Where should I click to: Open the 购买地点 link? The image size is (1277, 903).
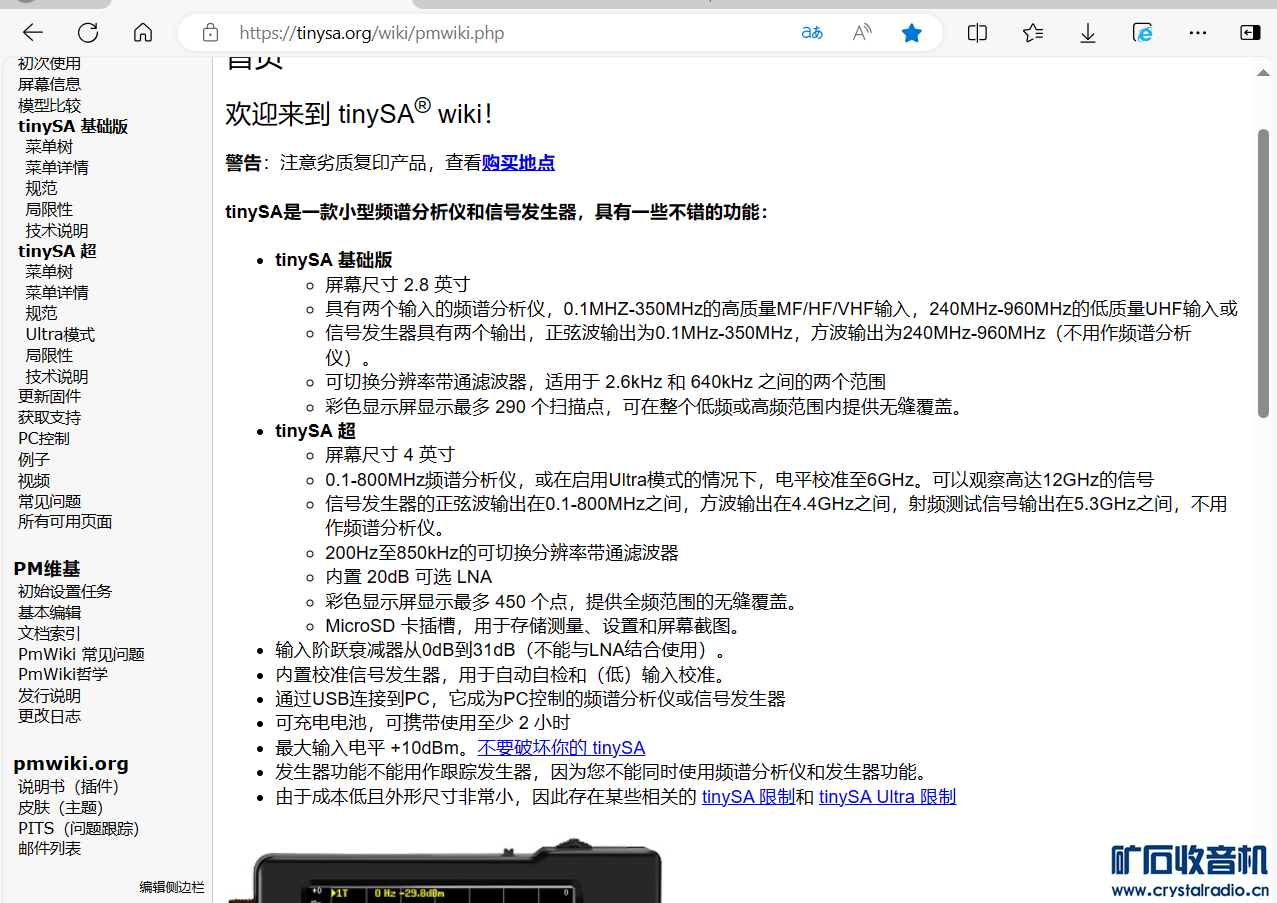pyautogui.click(x=518, y=163)
